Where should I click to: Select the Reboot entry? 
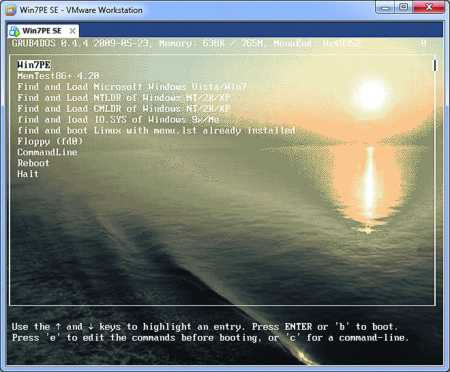tap(33, 163)
